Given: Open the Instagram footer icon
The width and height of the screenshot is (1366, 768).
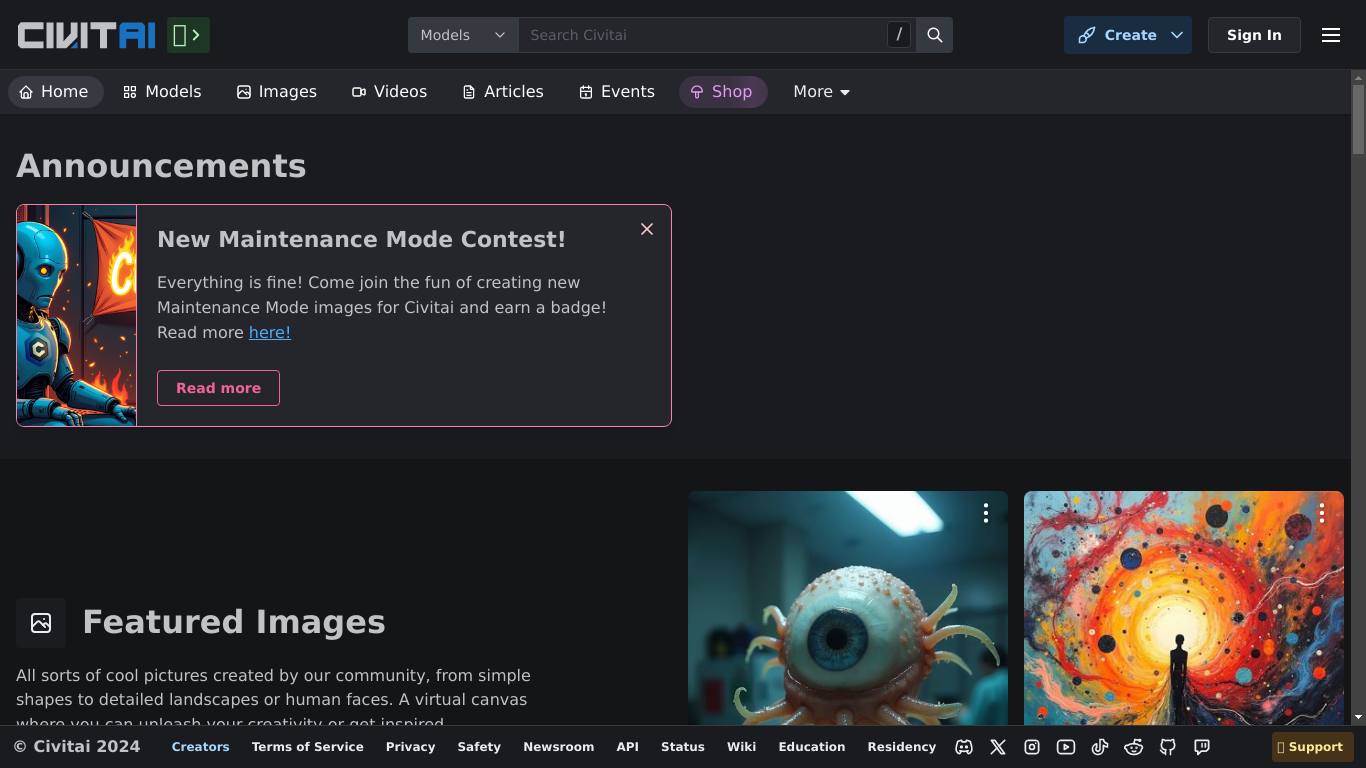Looking at the screenshot, I should tap(1032, 747).
